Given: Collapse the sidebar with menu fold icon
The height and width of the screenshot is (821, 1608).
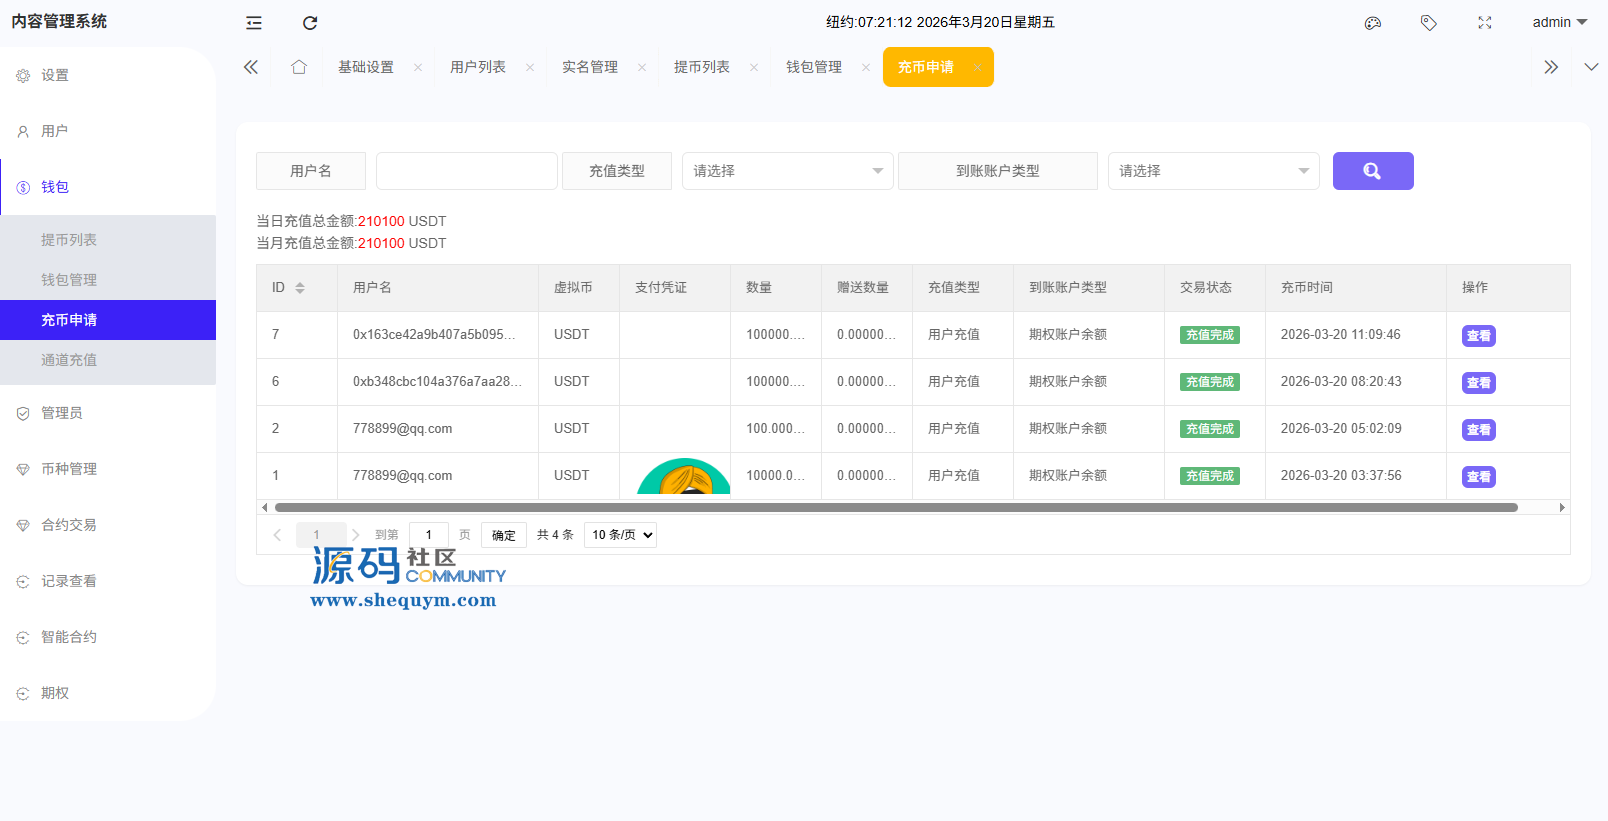Looking at the screenshot, I should point(254,23).
